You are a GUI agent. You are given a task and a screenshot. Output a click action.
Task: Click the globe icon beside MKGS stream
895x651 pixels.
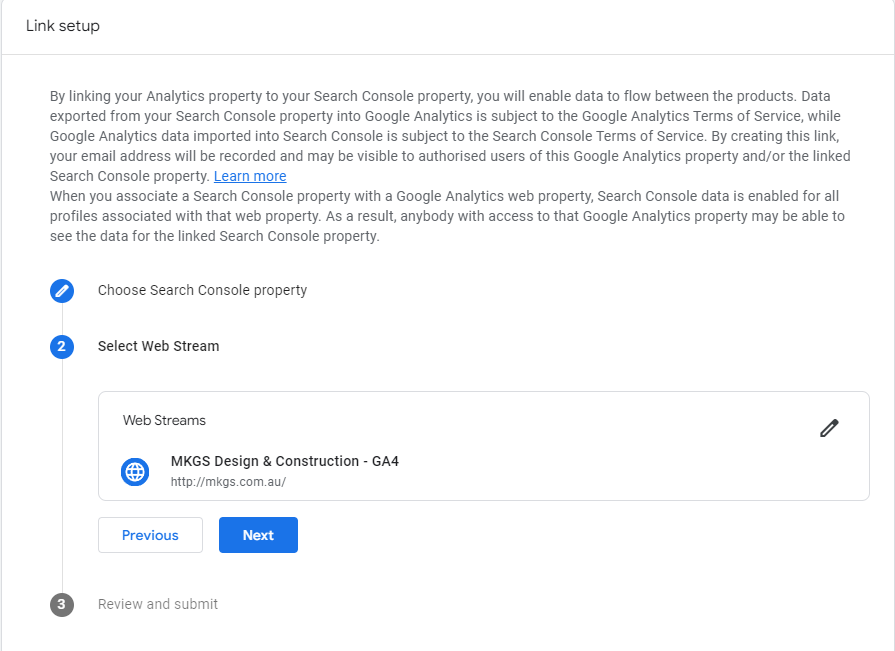[x=135, y=471]
